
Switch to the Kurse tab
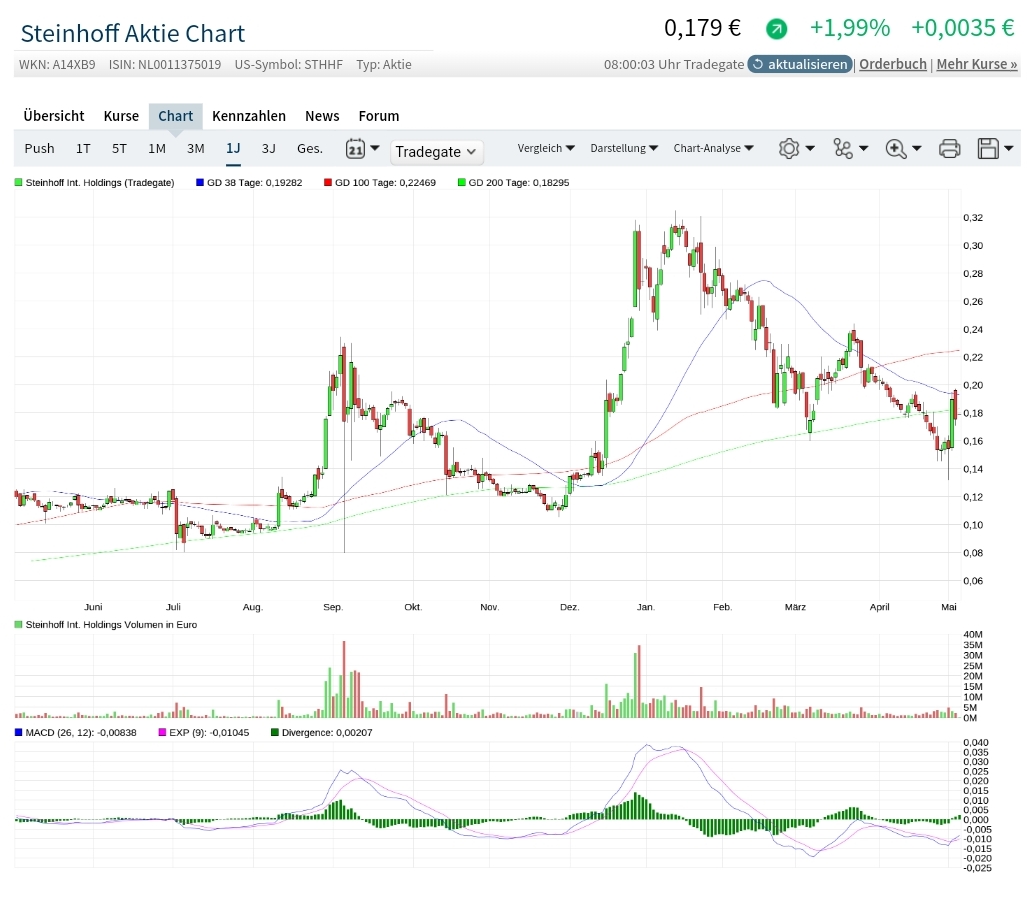121,116
